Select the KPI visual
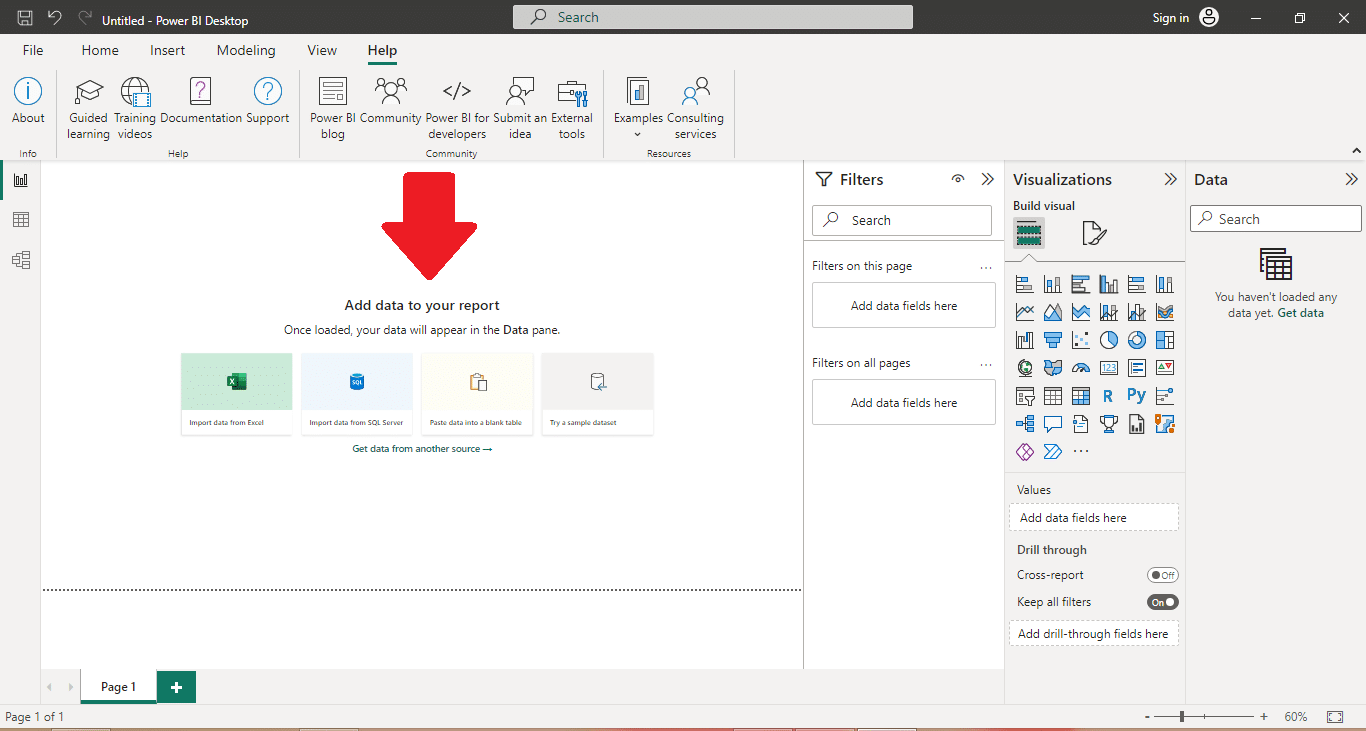This screenshot has width=1366, height=731. click(1164, 368)
